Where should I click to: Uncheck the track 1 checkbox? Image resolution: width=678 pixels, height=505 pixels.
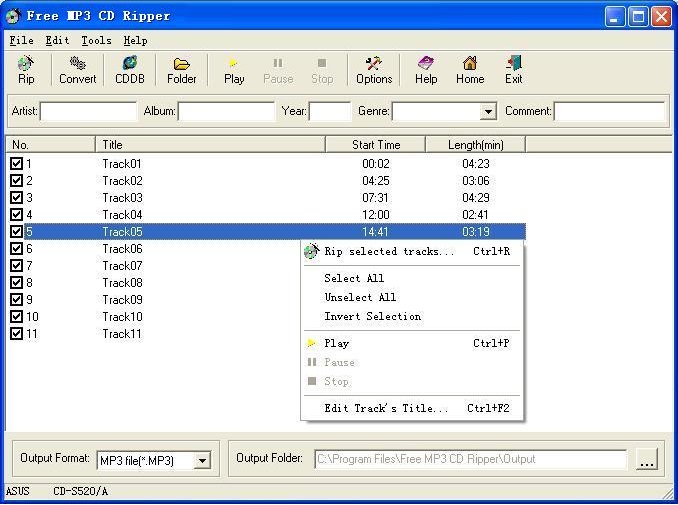tap(16, 163)
